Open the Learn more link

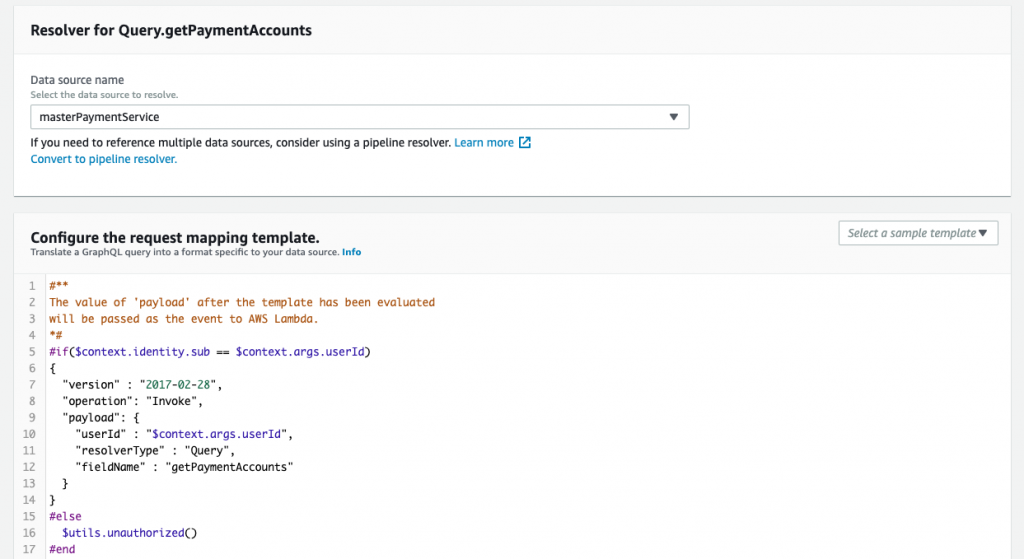pos(484,143)
